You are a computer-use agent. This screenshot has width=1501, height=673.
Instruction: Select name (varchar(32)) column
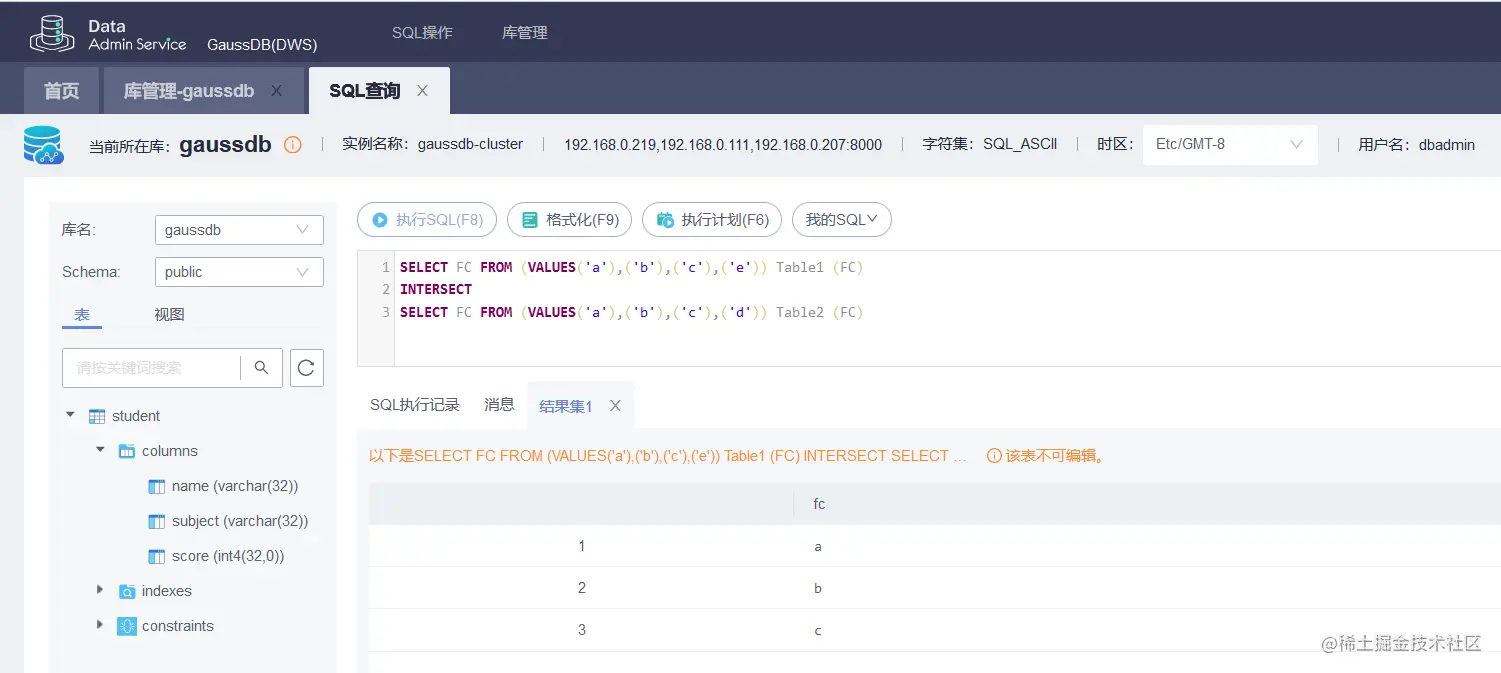235,486
